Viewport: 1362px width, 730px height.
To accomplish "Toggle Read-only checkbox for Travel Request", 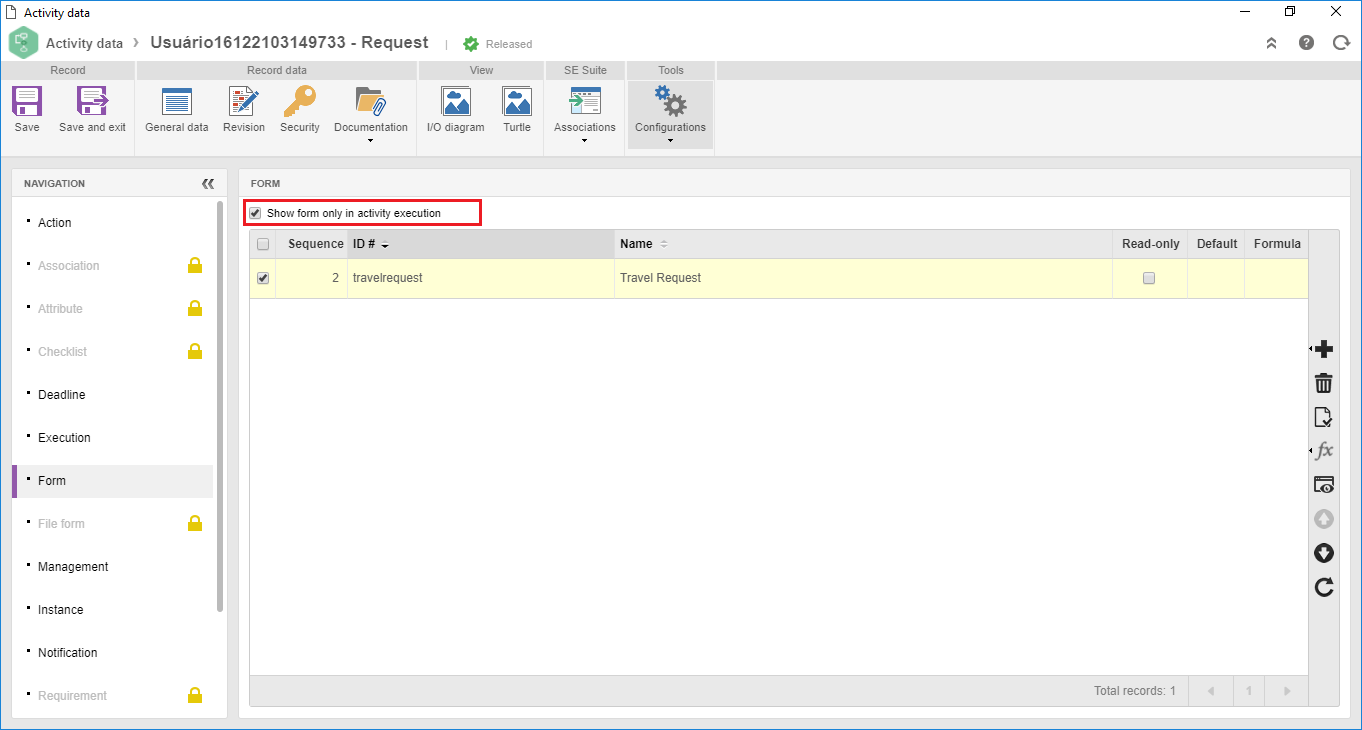I will click(1149, 278).
